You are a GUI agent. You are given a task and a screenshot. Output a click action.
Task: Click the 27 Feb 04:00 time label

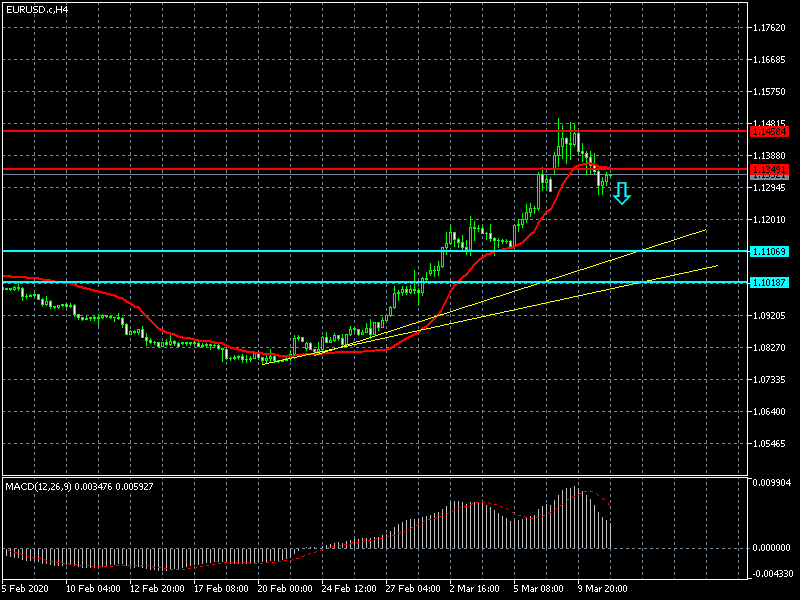click(x=413, y=589)
